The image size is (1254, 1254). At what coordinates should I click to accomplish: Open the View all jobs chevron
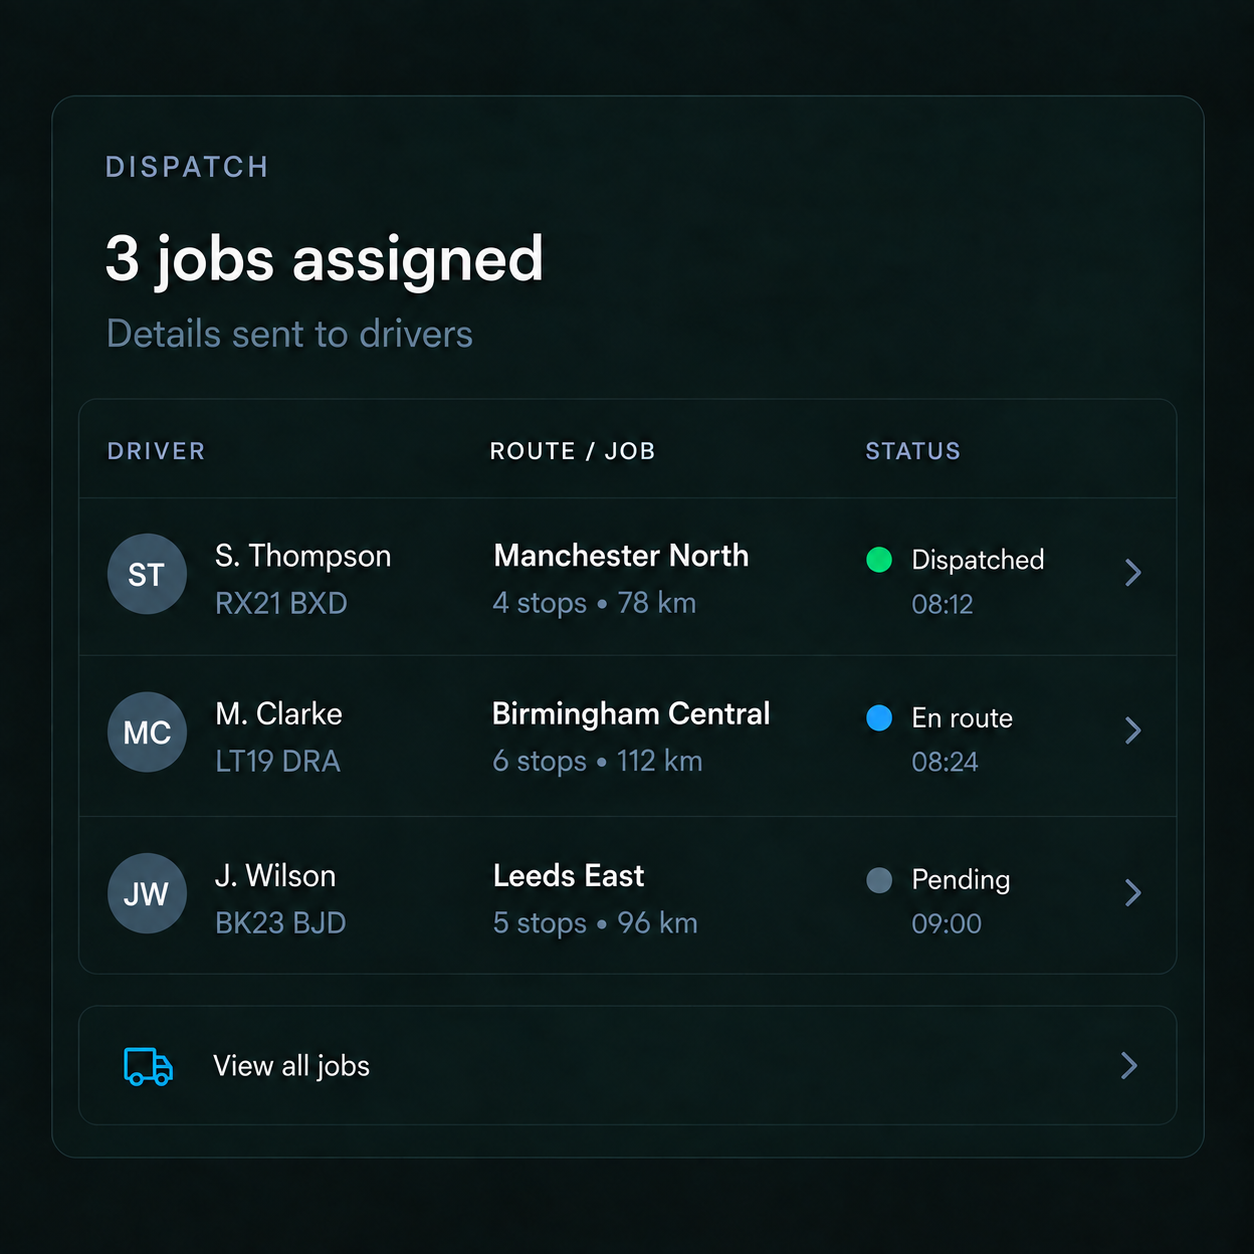point(1130,1066)
